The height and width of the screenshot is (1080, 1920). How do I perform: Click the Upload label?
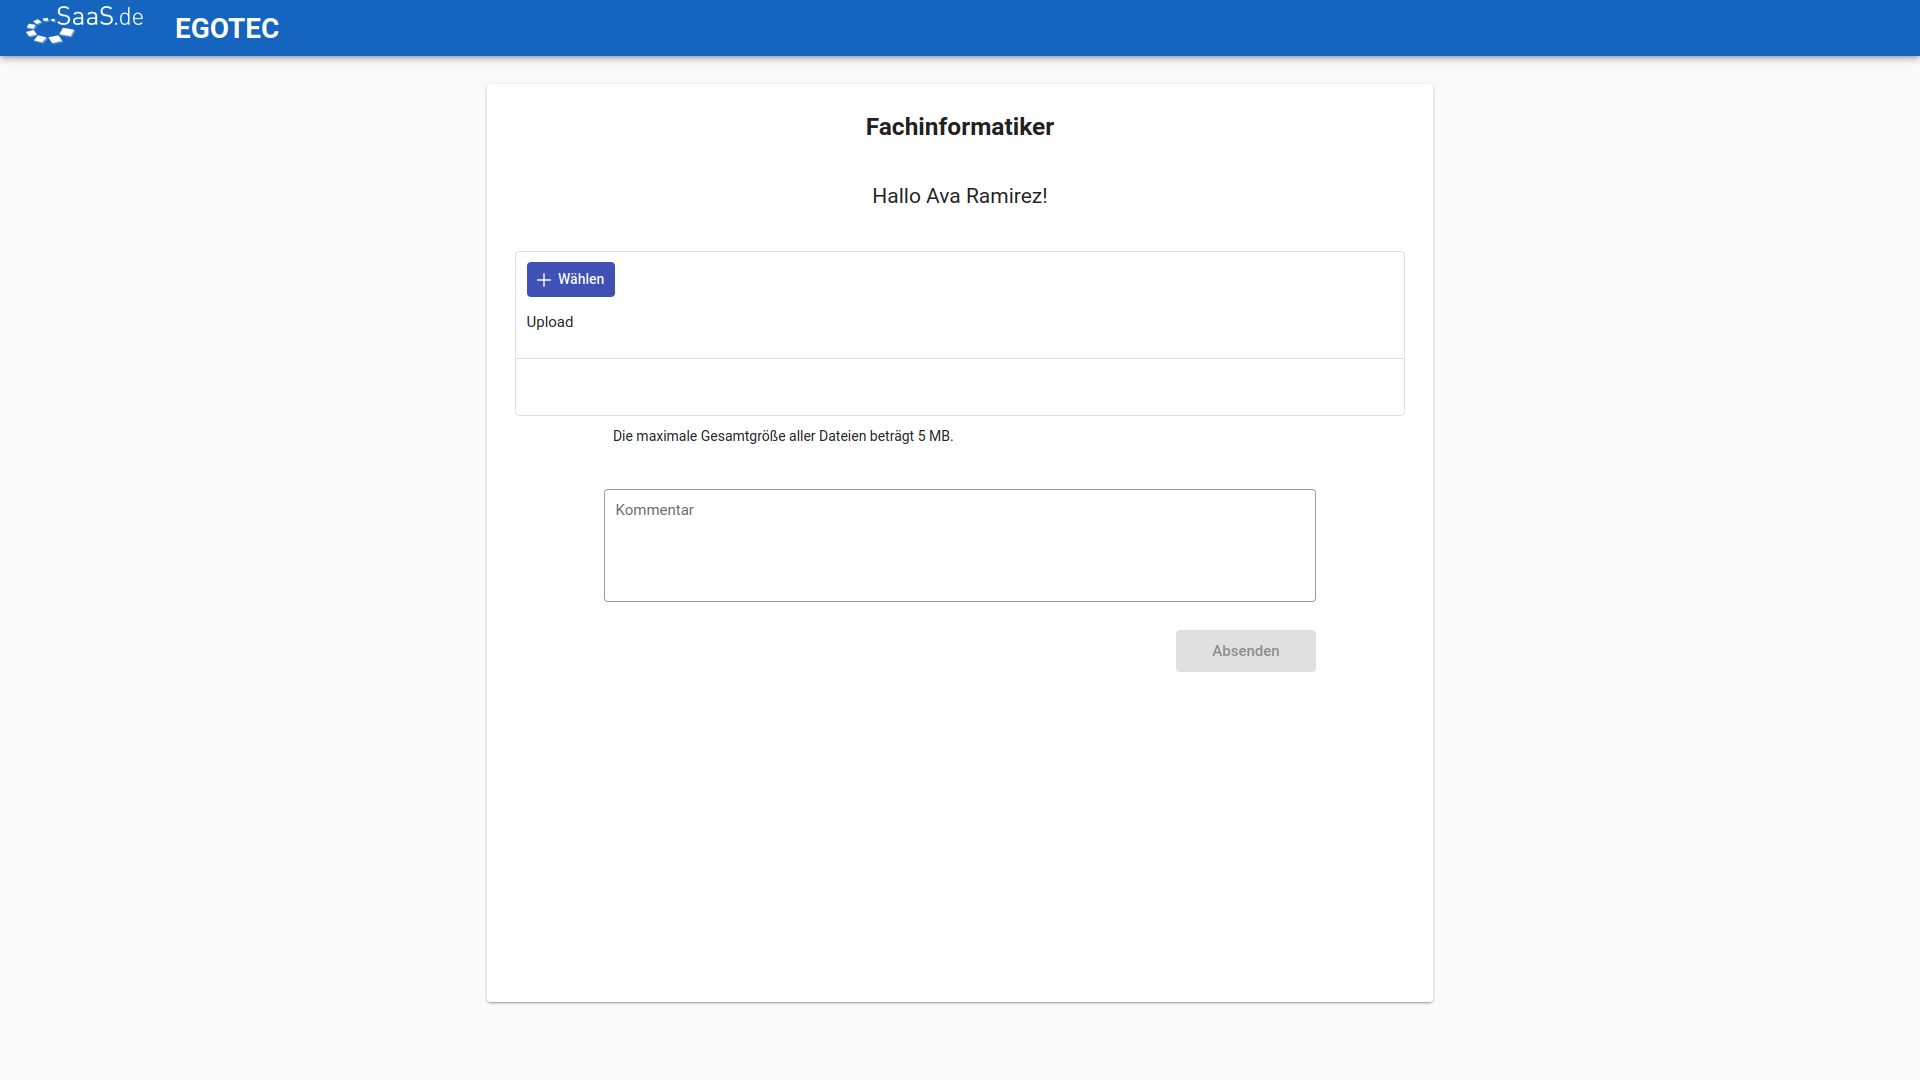click(x=550, y=322)
